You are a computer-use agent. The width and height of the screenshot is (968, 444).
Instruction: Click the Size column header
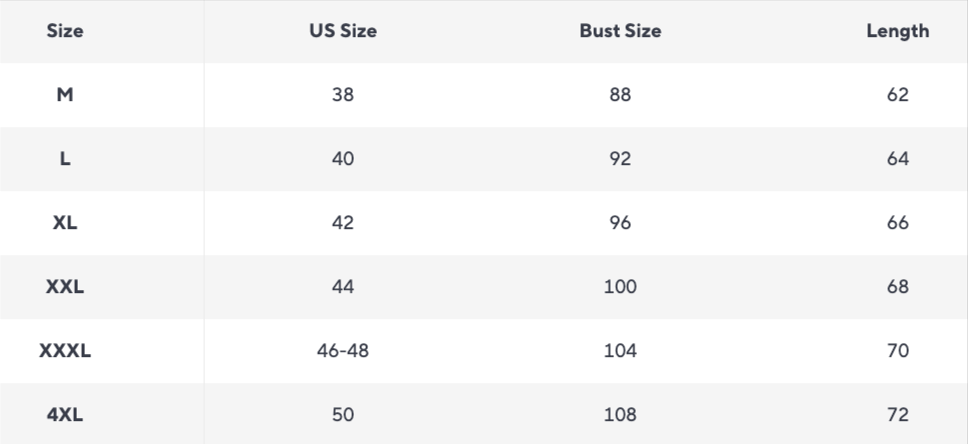(x=65, y=31)
